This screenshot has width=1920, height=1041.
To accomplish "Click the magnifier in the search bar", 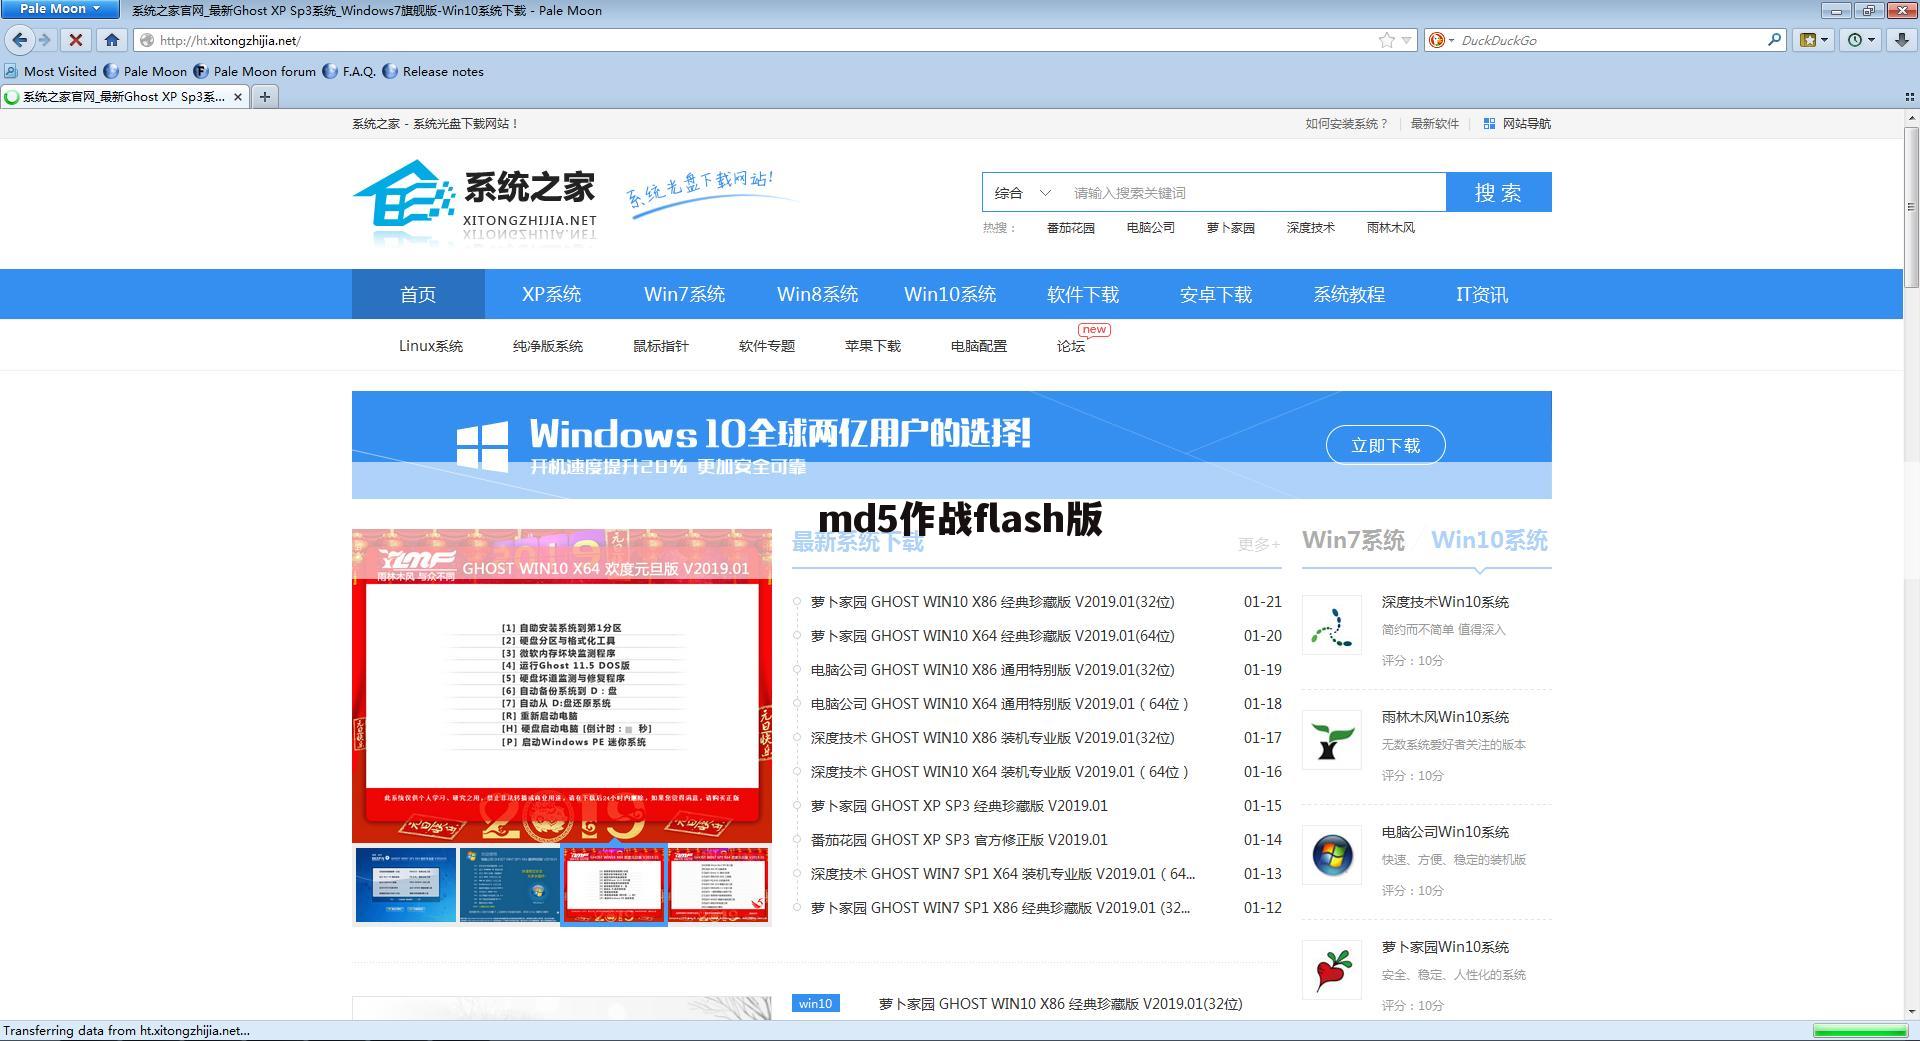I will [x=1774, y=40].
